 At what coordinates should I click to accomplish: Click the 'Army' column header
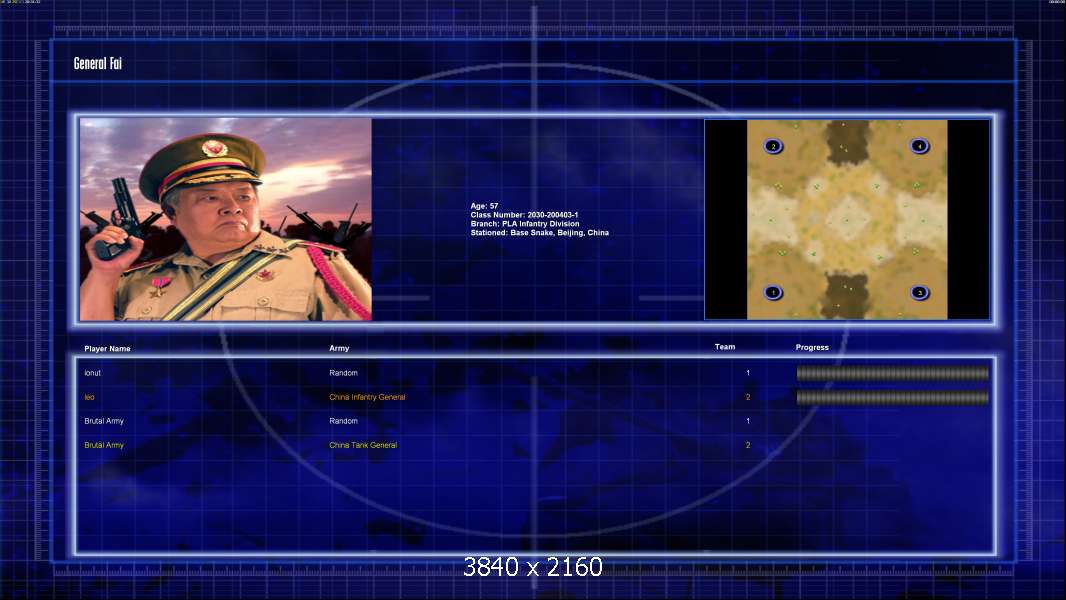pos(339,348)
